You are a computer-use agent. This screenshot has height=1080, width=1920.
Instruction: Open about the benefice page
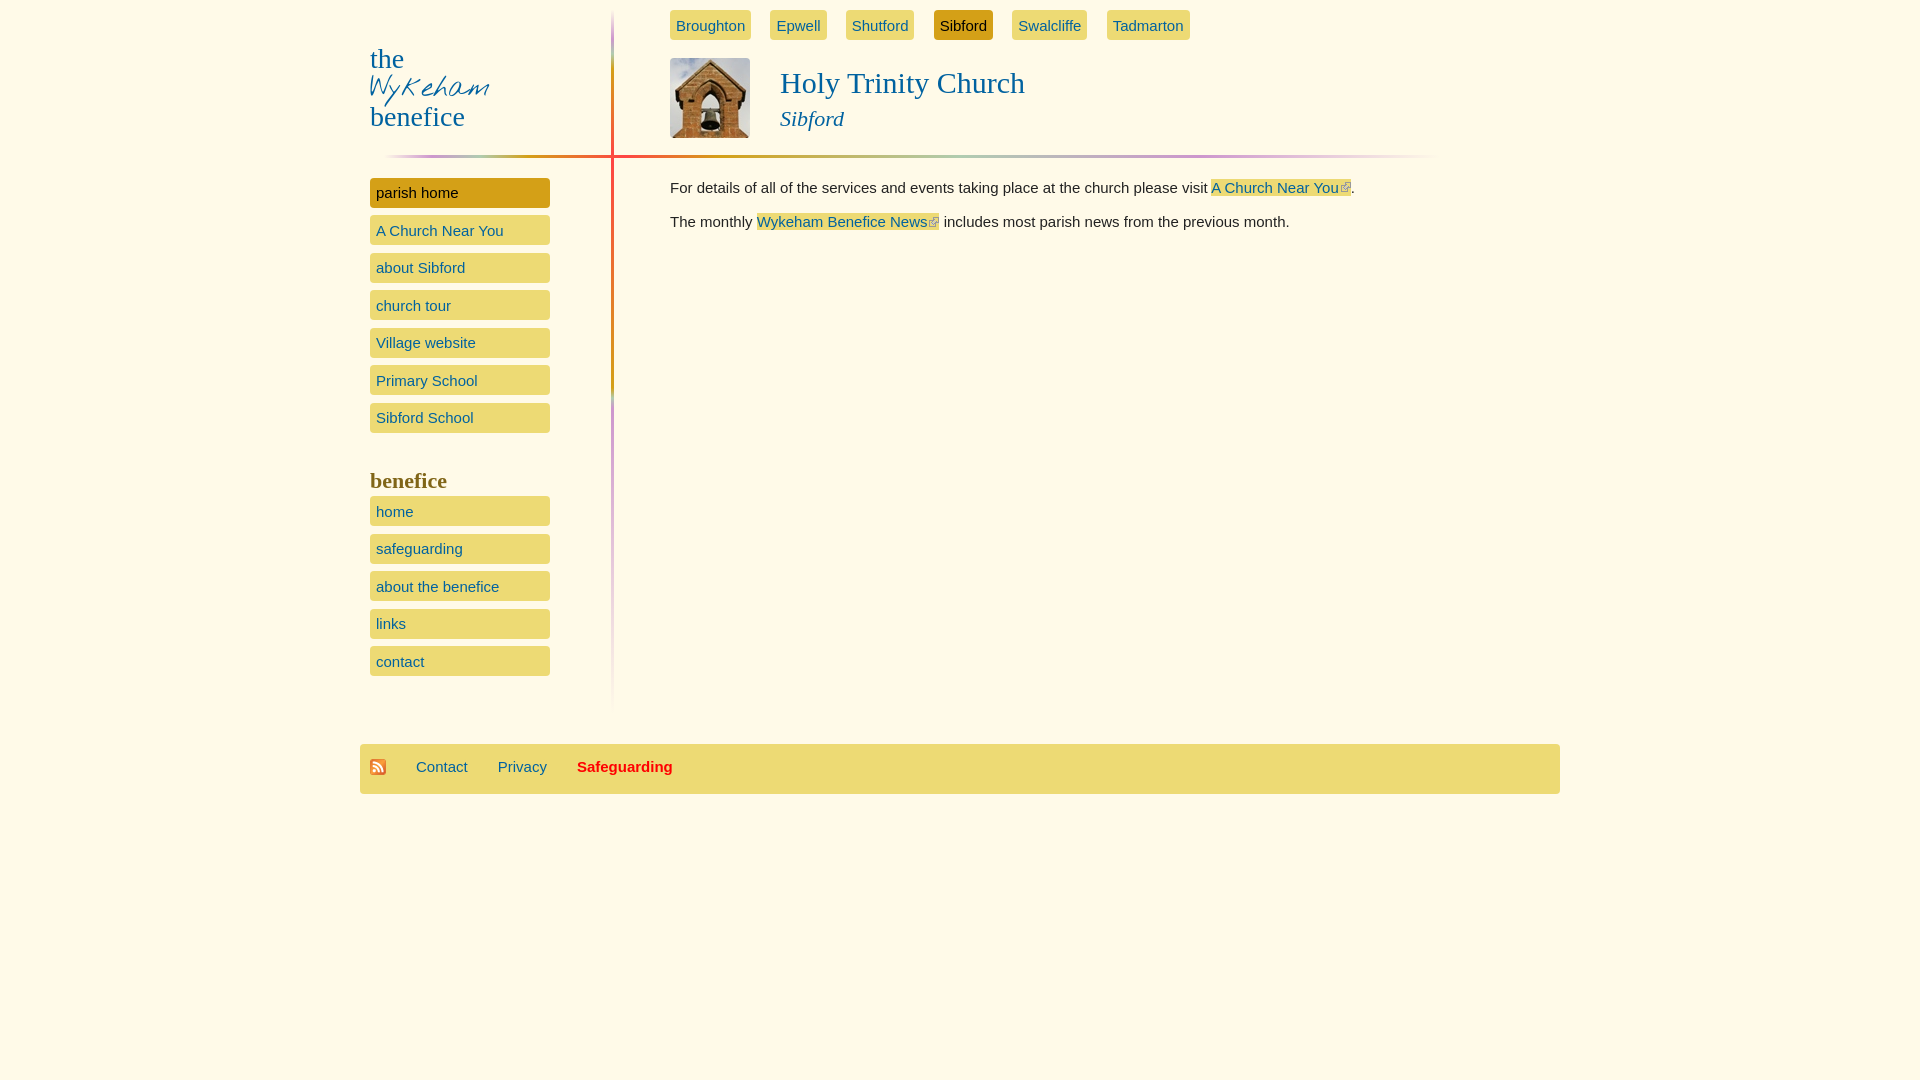pos(460,586)
